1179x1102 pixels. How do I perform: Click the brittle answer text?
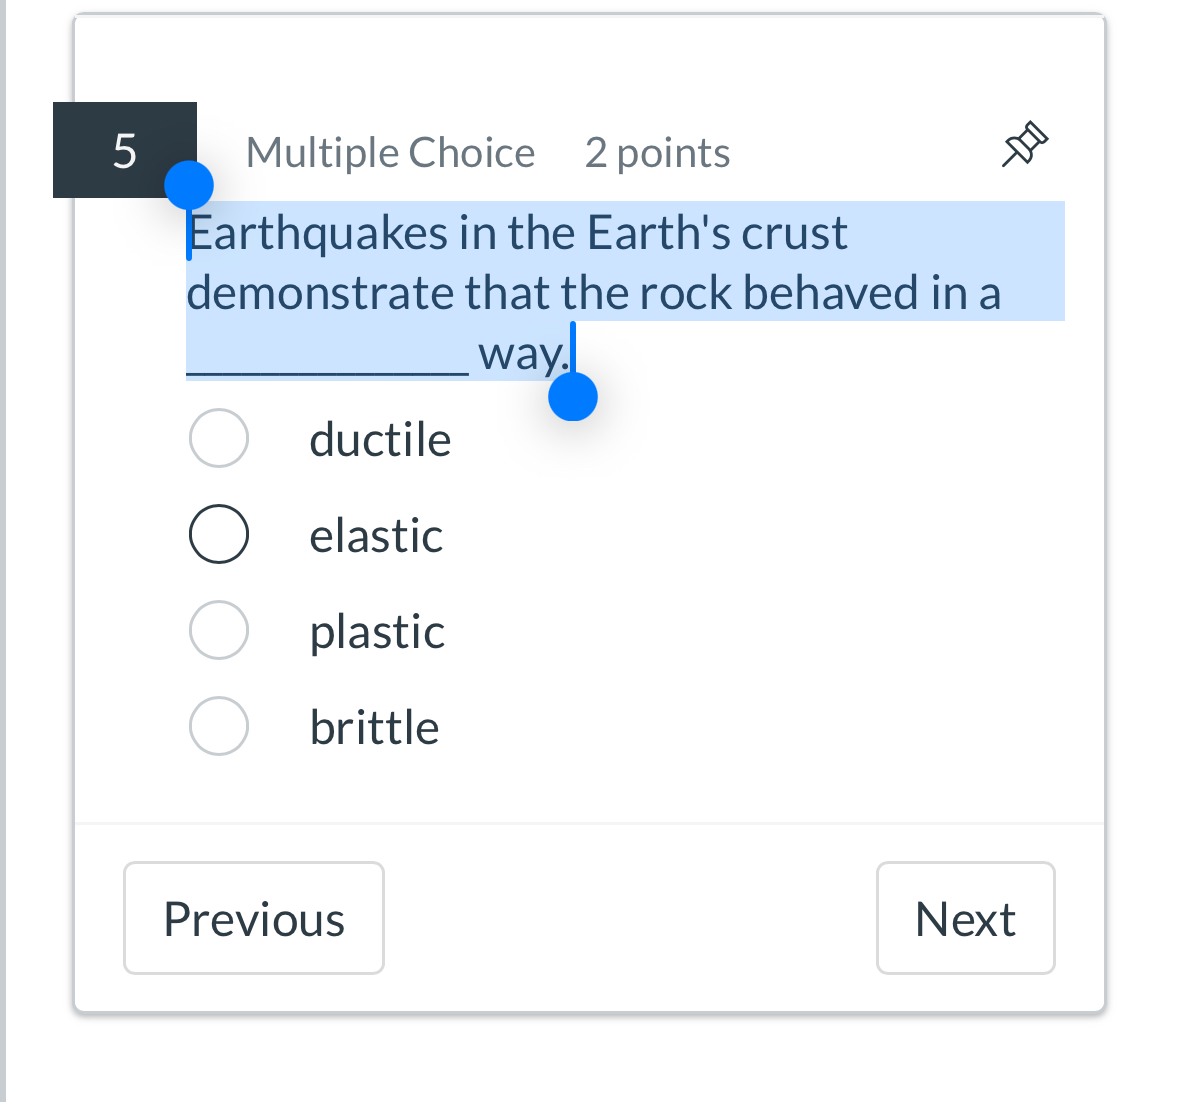[x=374, y=728]
